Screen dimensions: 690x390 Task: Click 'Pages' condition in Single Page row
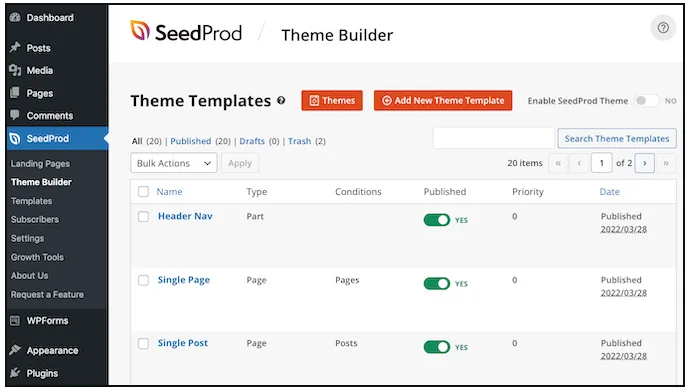click(347, 280)
